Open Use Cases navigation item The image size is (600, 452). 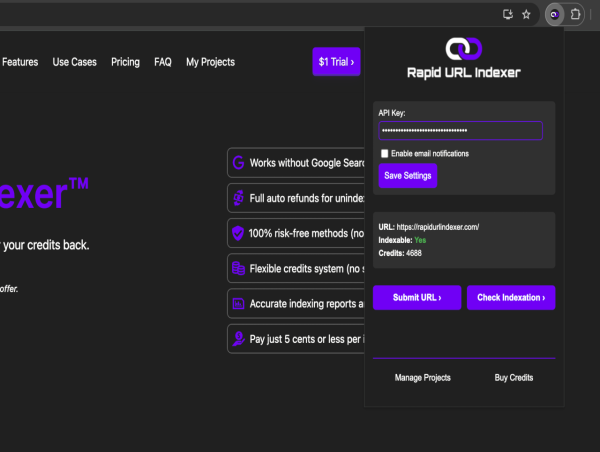point(75,62)
